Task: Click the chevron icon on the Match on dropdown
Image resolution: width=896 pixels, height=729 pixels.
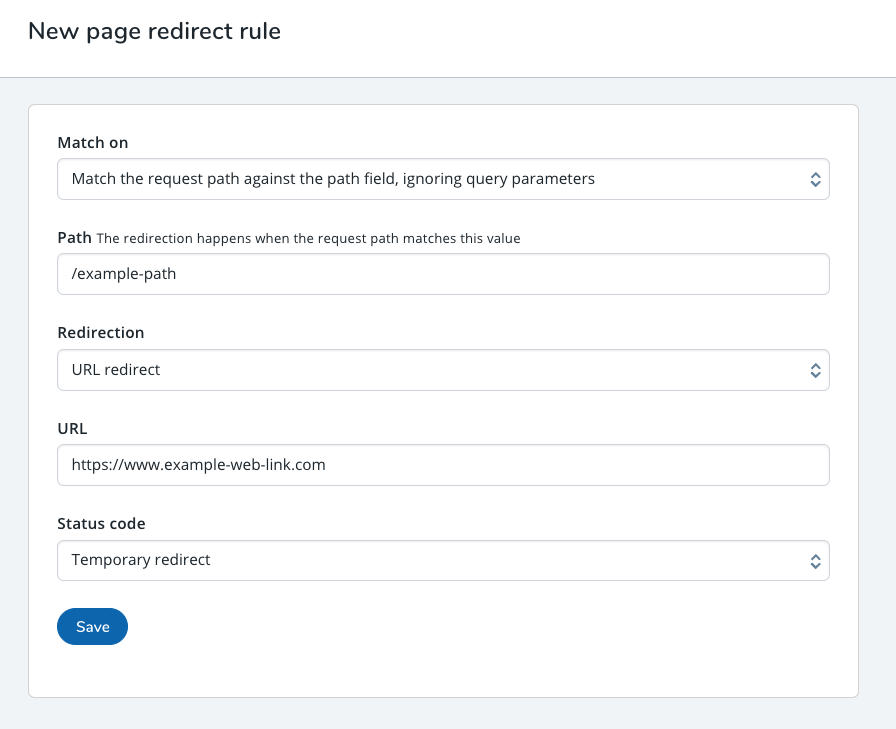Action: point(817,179)
